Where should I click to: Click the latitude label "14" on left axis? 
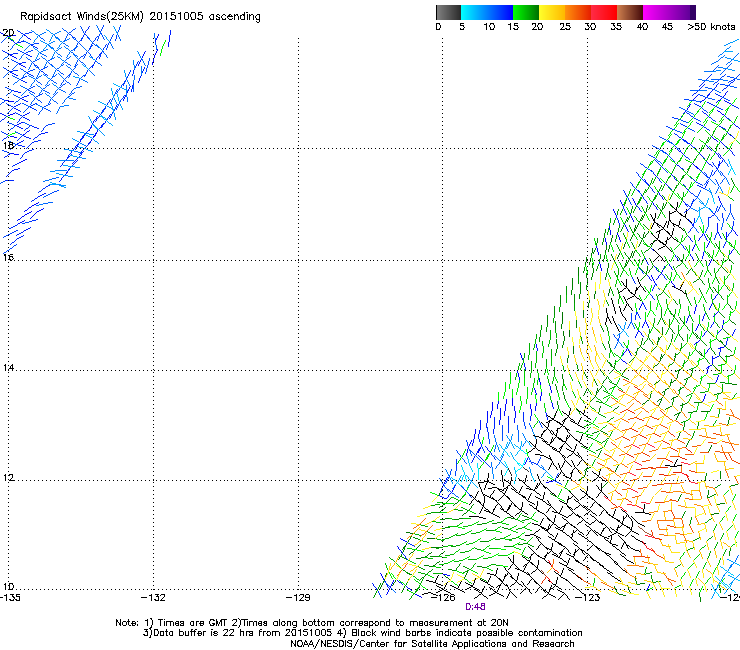point(8,367)
